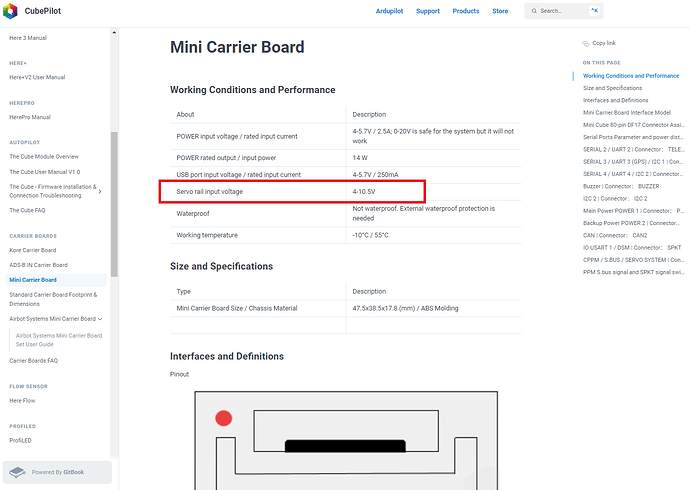This screenshot has width=690, height=490.
Task: Open Here 3 Manual page
Action: tap(28, 38)
